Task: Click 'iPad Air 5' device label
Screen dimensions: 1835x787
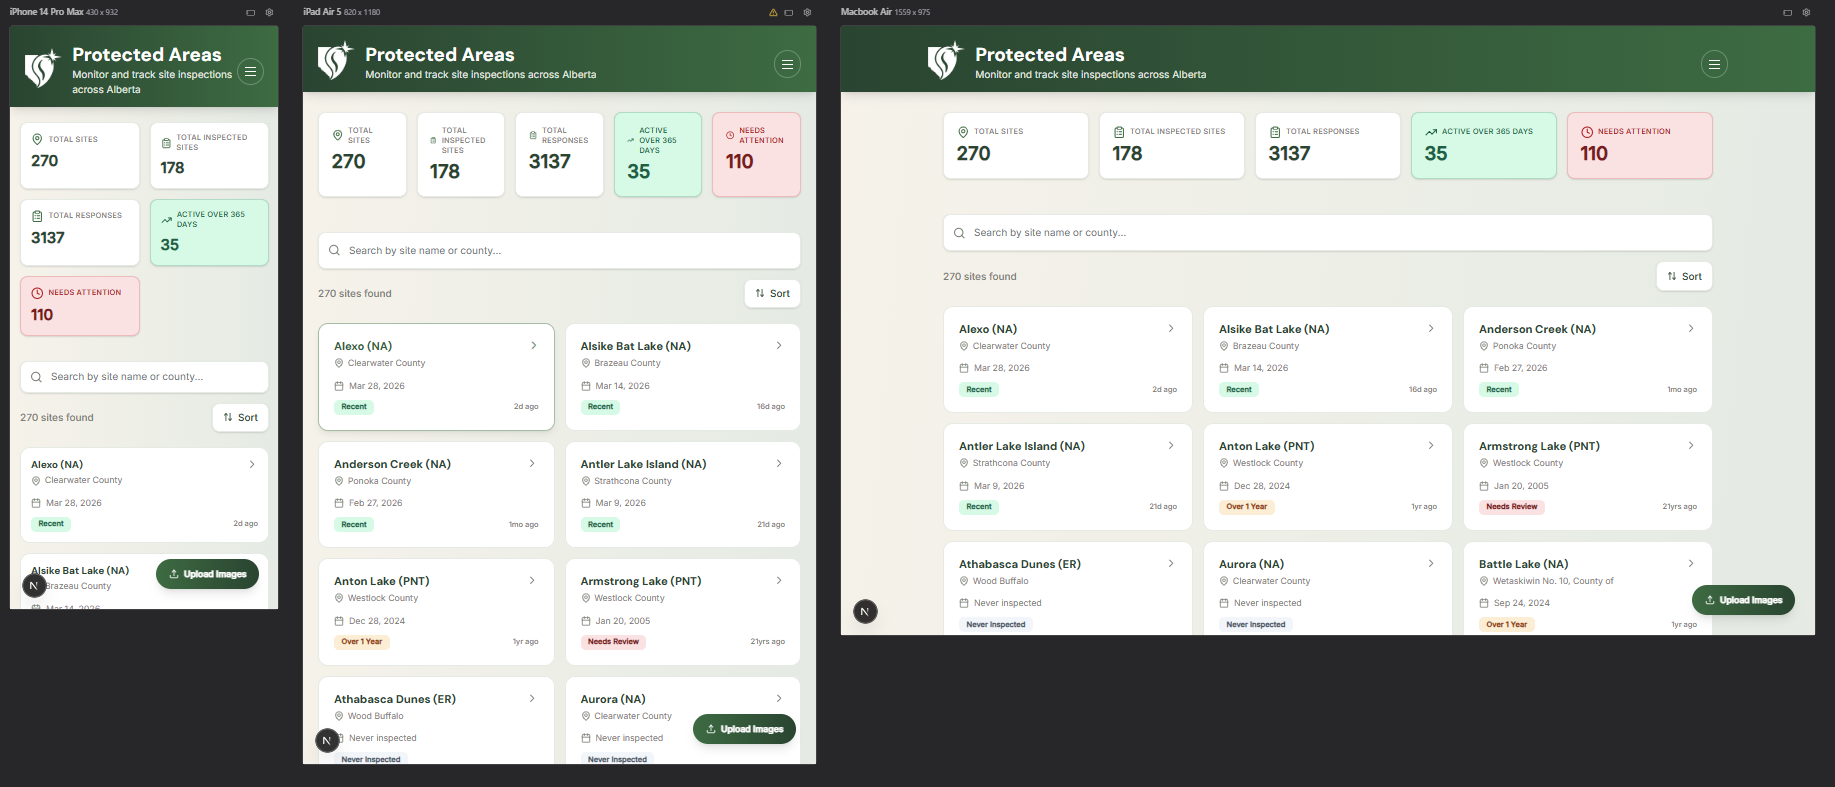Action: (322, 12)
